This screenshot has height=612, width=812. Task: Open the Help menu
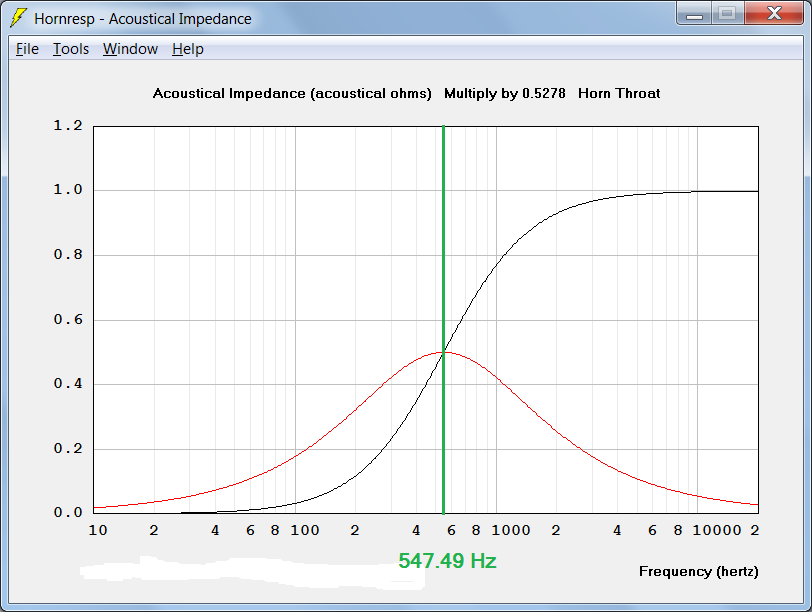pyautogui.click(x=187, y=49)
